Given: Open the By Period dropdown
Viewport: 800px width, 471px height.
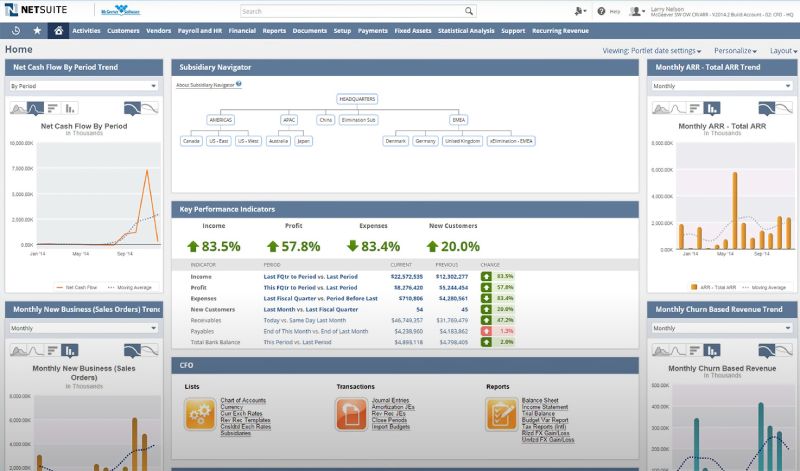Looking at the screenshot, I should click(x=83, y=86).
